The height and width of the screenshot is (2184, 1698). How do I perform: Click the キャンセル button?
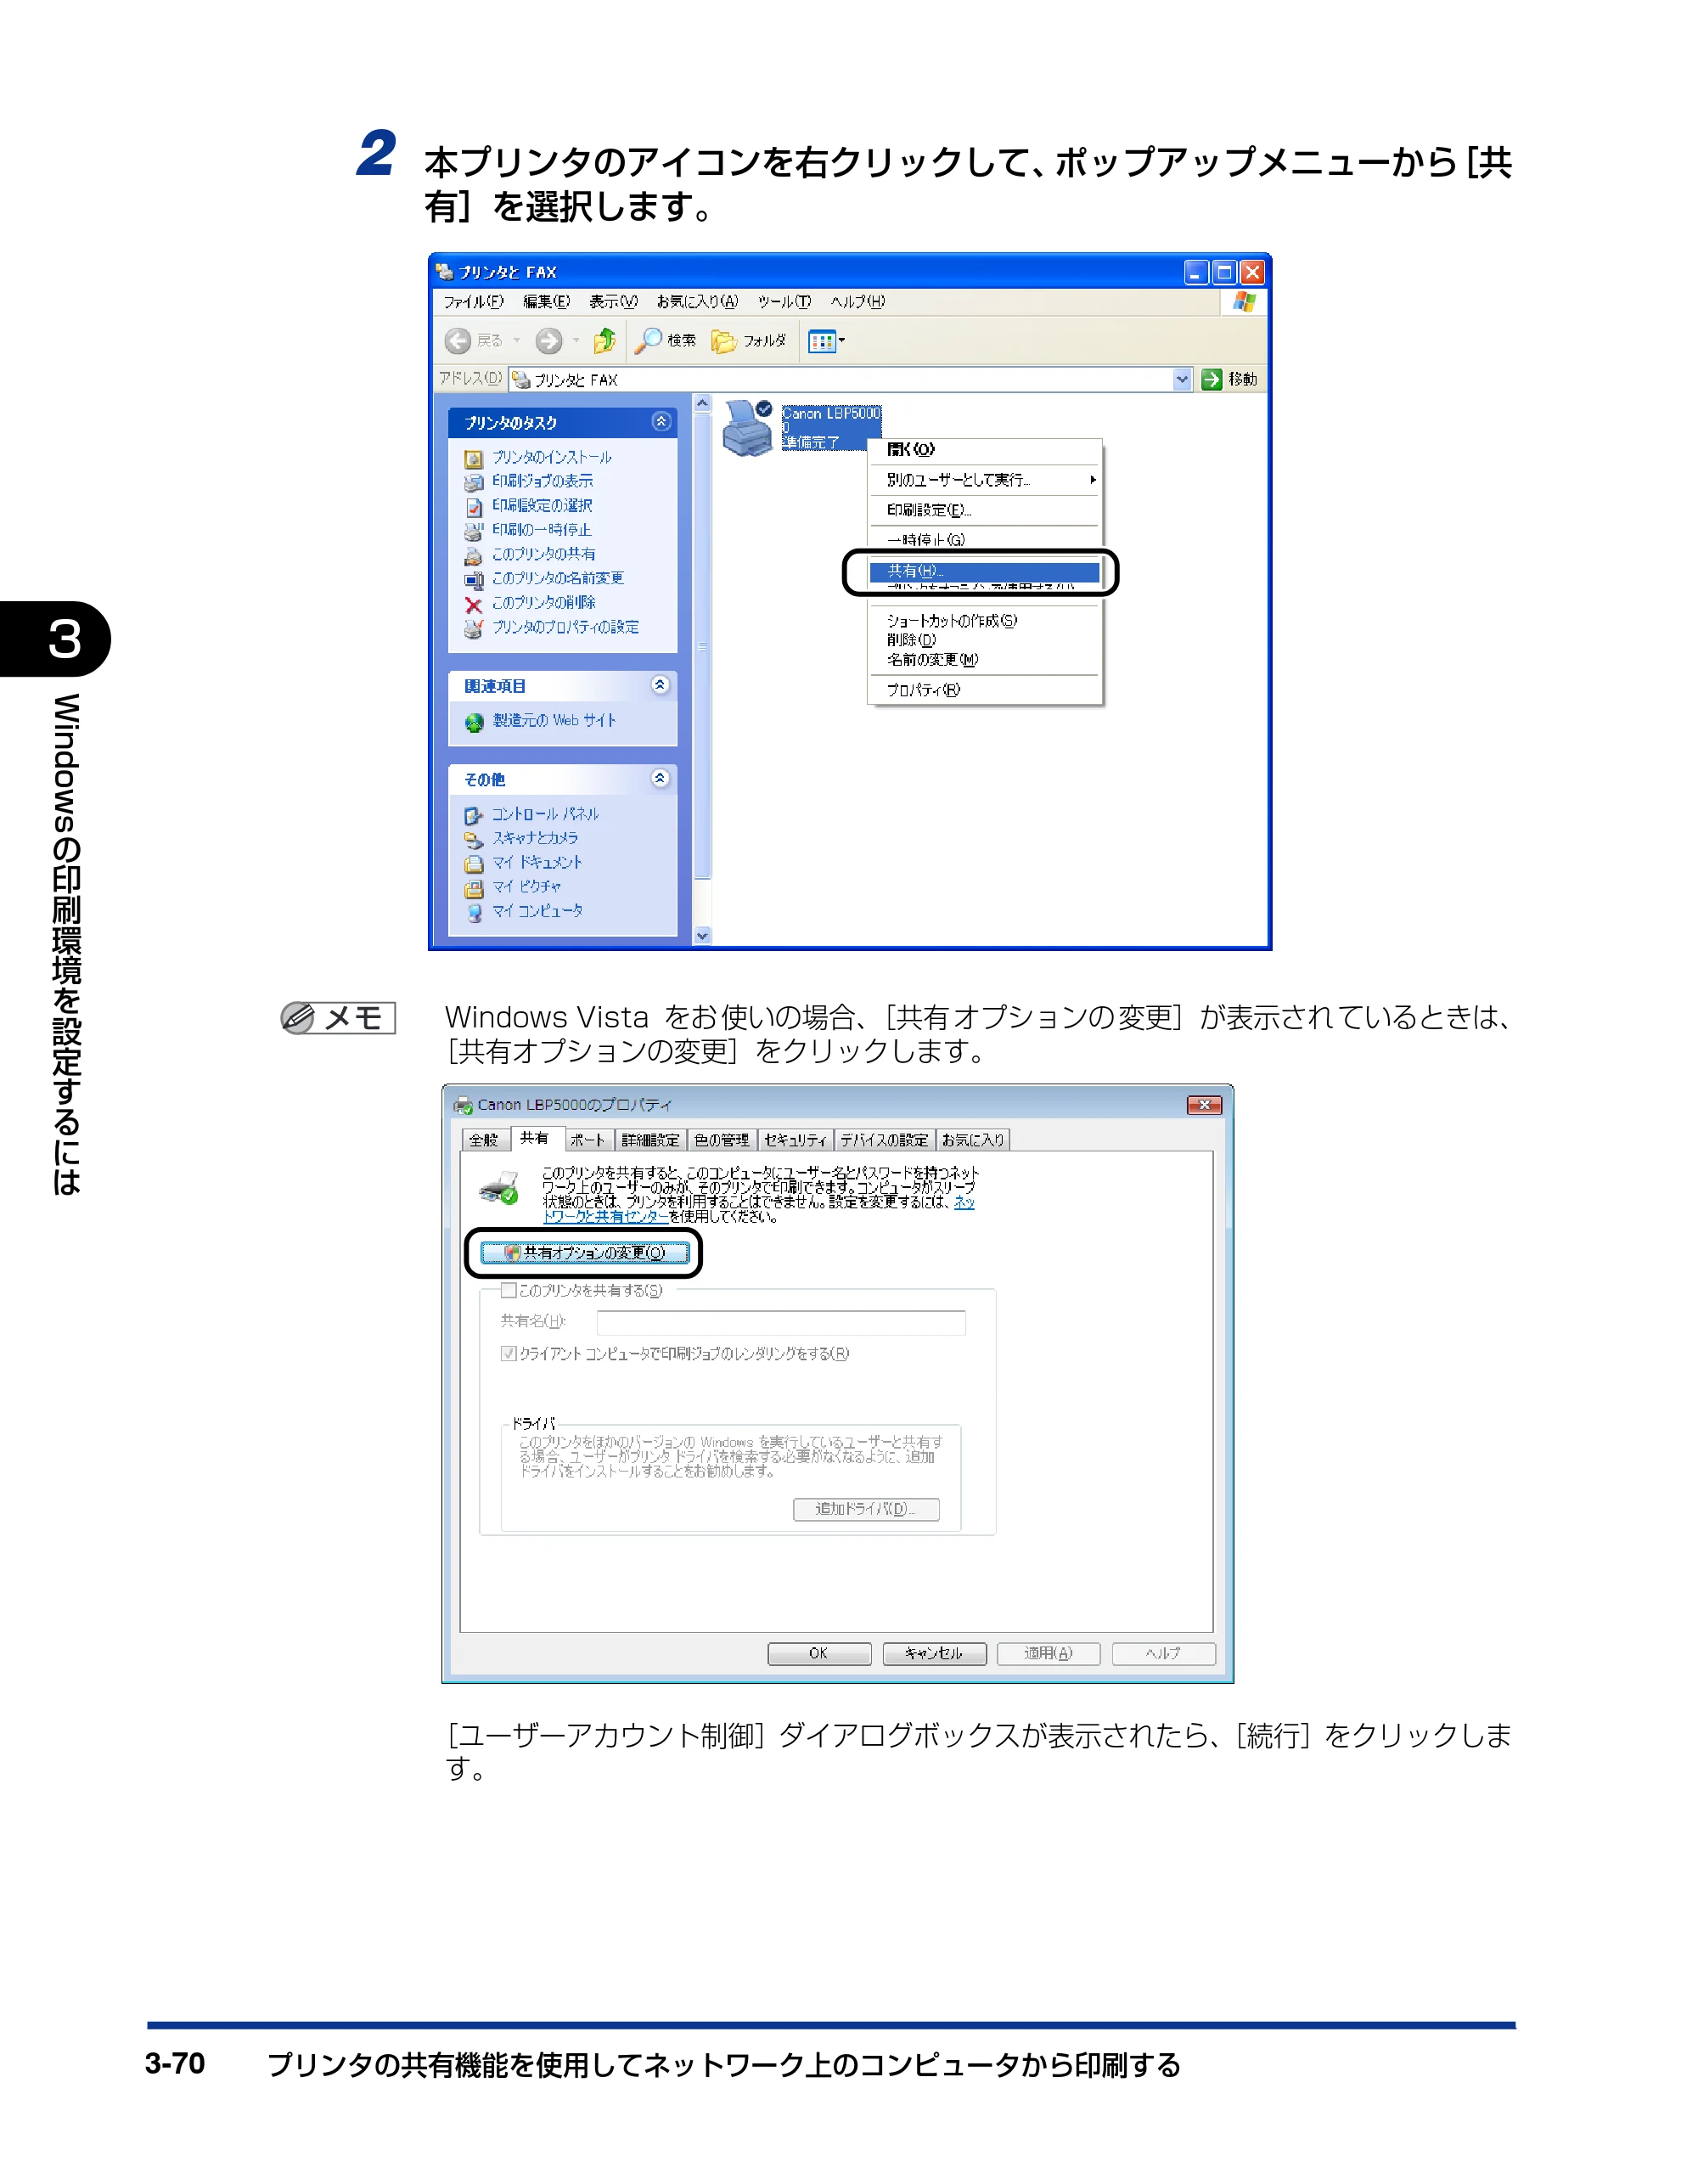[x=934, y=1653]
